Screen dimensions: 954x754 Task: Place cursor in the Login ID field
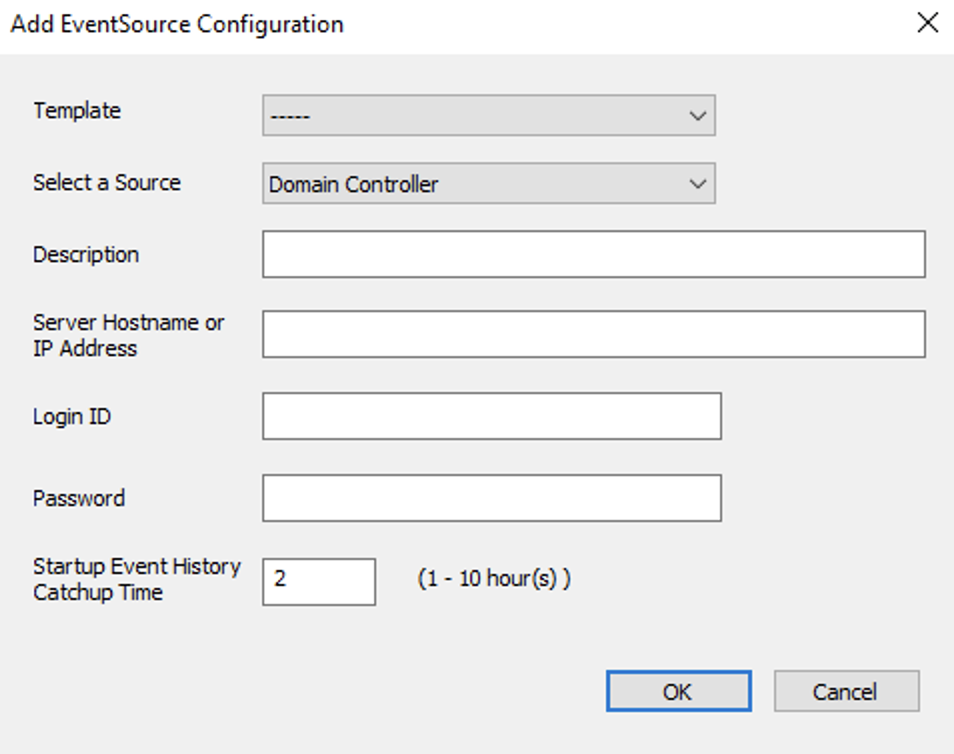tap(491, 416)
